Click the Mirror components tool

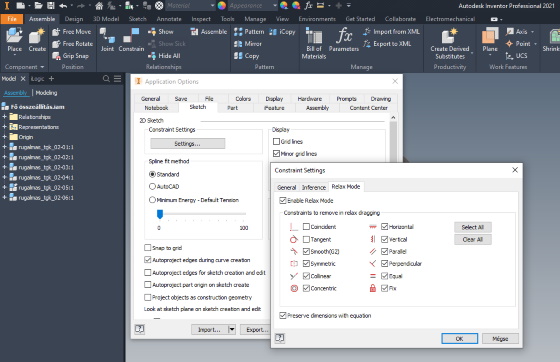tap(248, 44)
